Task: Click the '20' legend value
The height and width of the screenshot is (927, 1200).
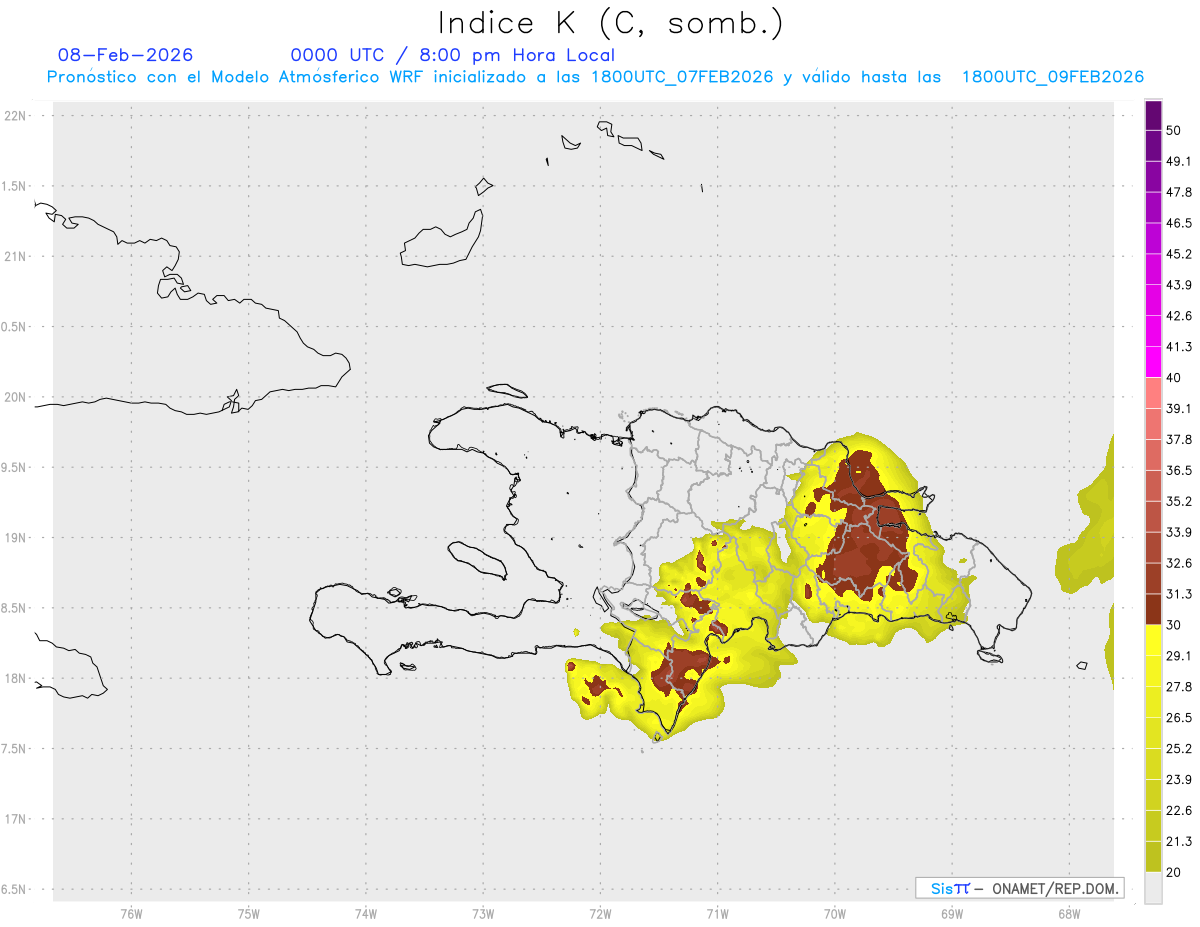Action: (1174, 873)
